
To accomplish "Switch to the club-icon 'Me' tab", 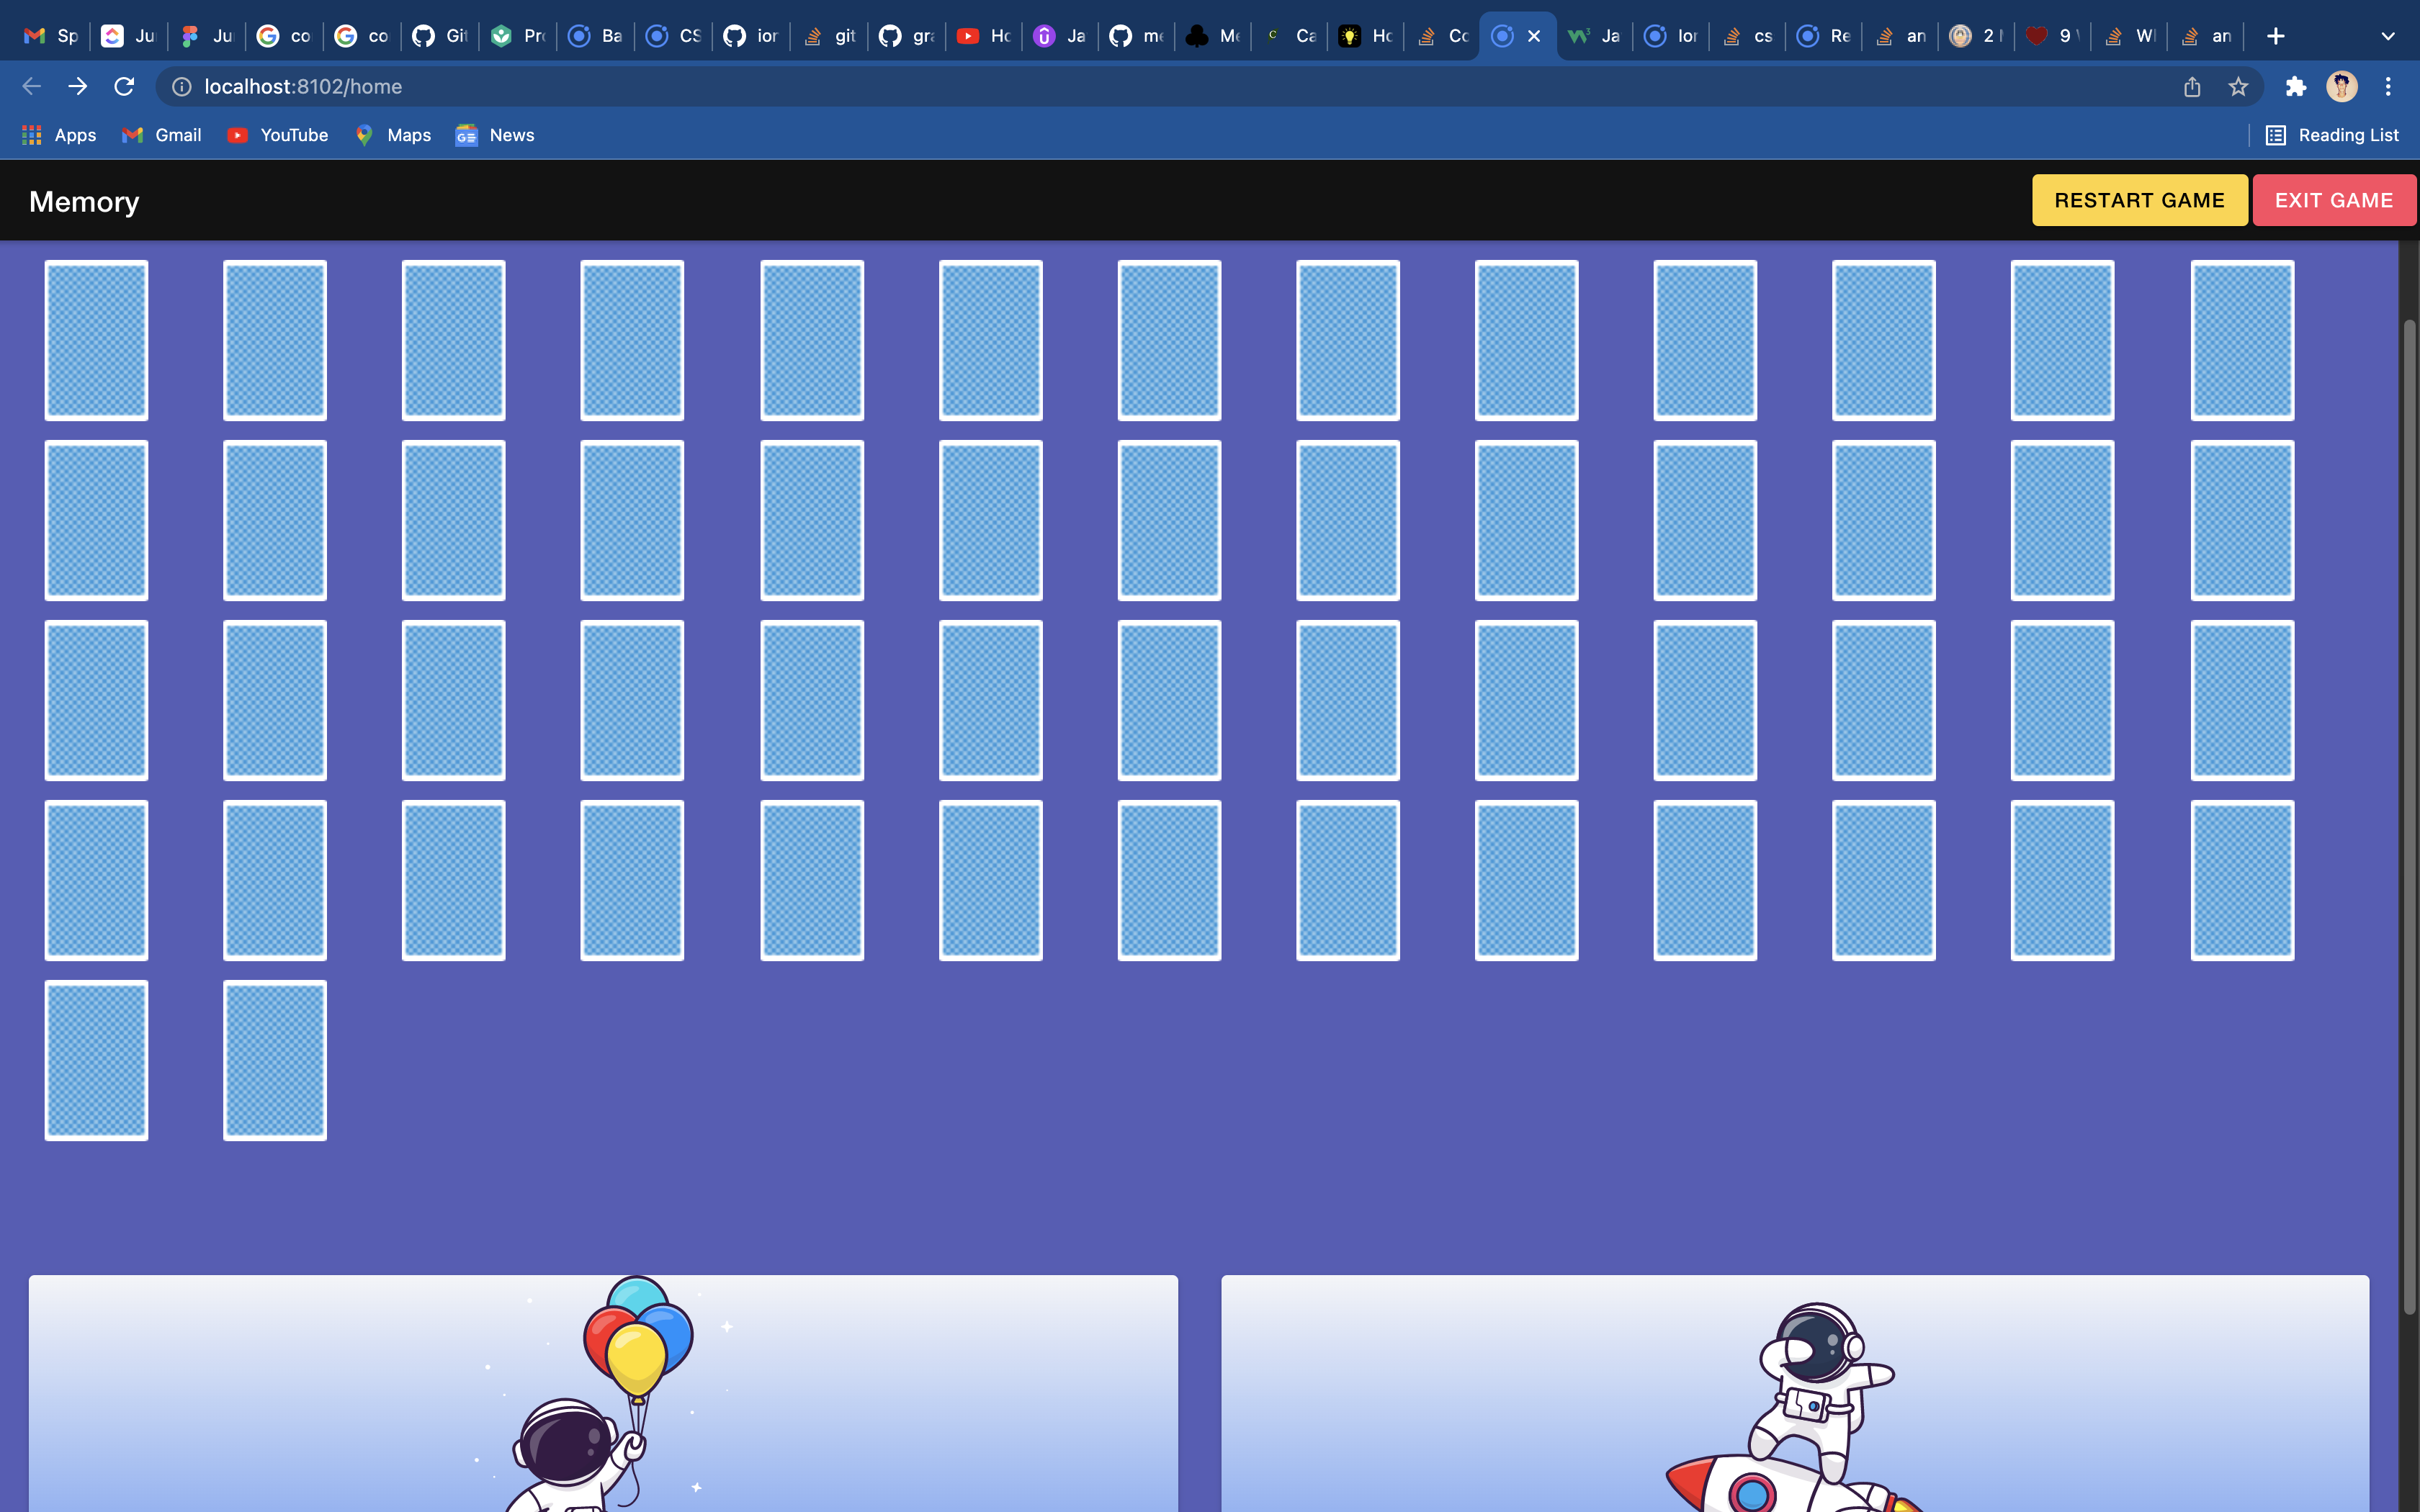I will 1213,36.
